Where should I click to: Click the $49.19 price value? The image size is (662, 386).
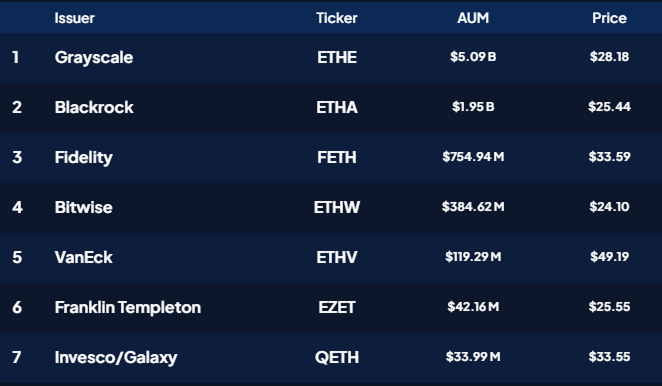tap(610, 257)
